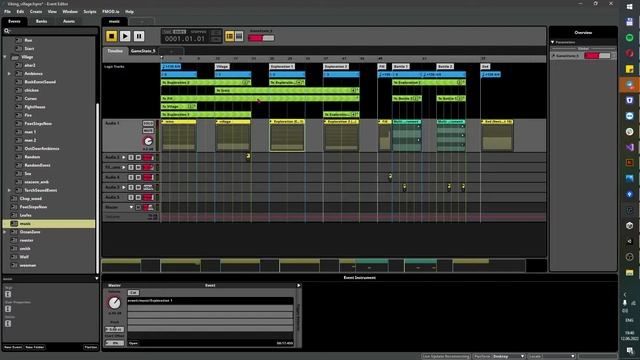
Task: Collapse the Parameters section in Overview panel
Action: point(553,42)
